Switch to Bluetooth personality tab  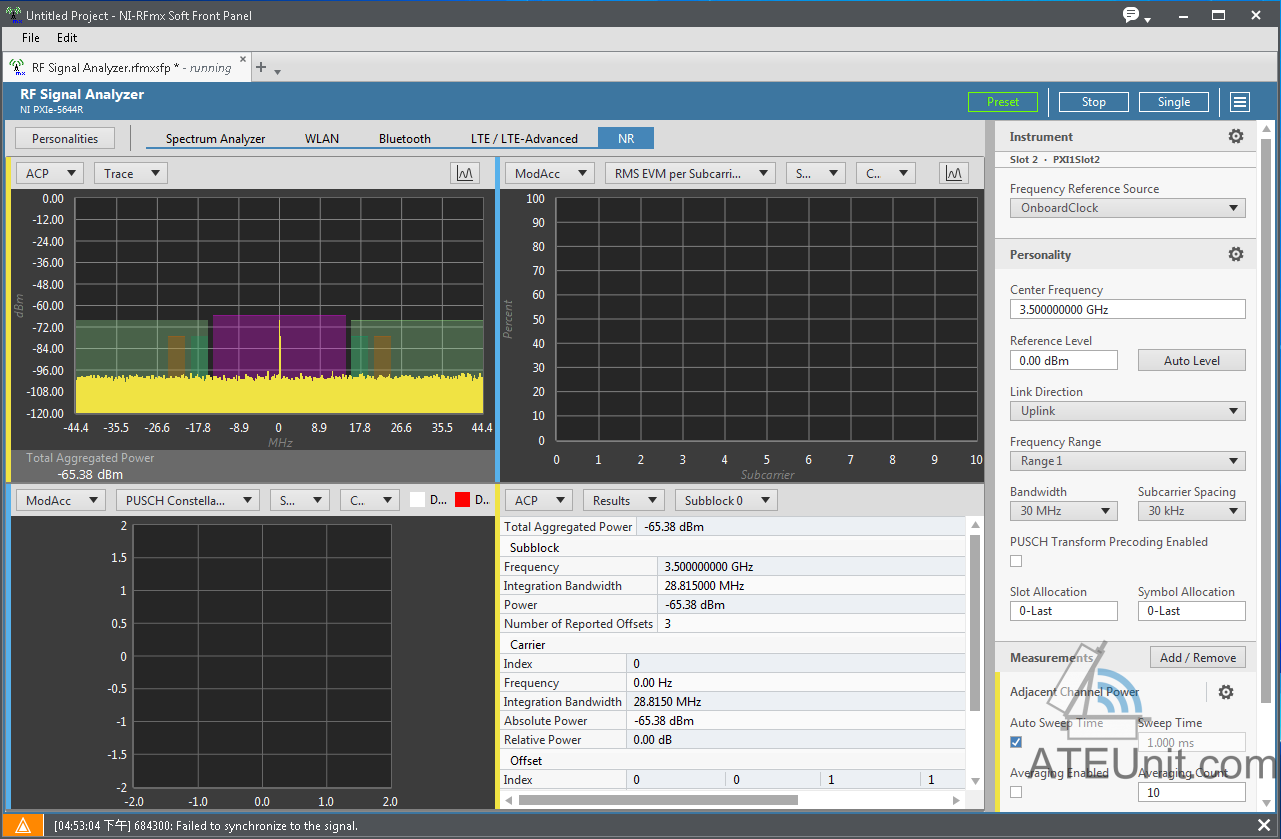tap(405, 138)
